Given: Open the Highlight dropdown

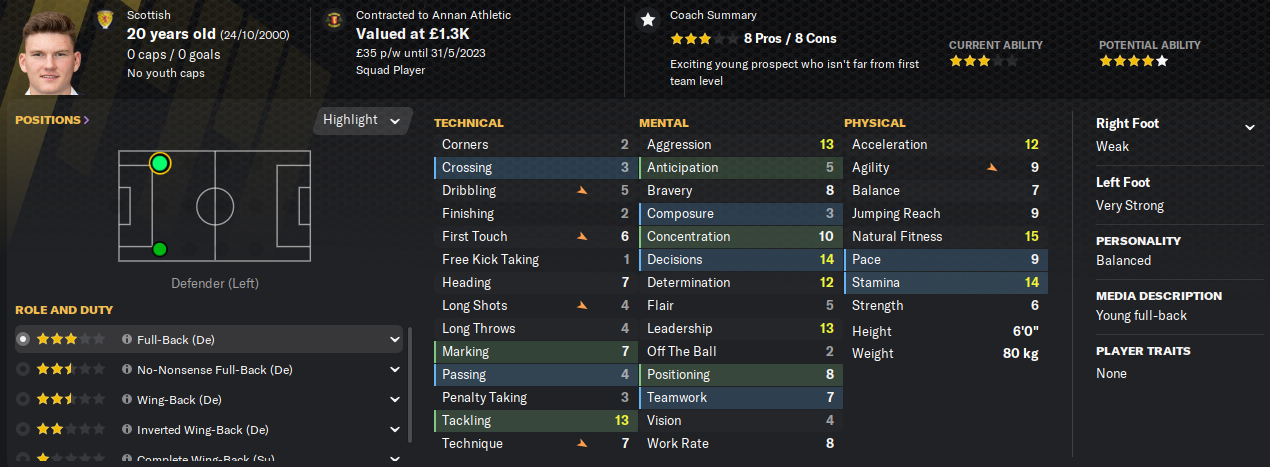Looking at the screenshot, I should [362, 120].
